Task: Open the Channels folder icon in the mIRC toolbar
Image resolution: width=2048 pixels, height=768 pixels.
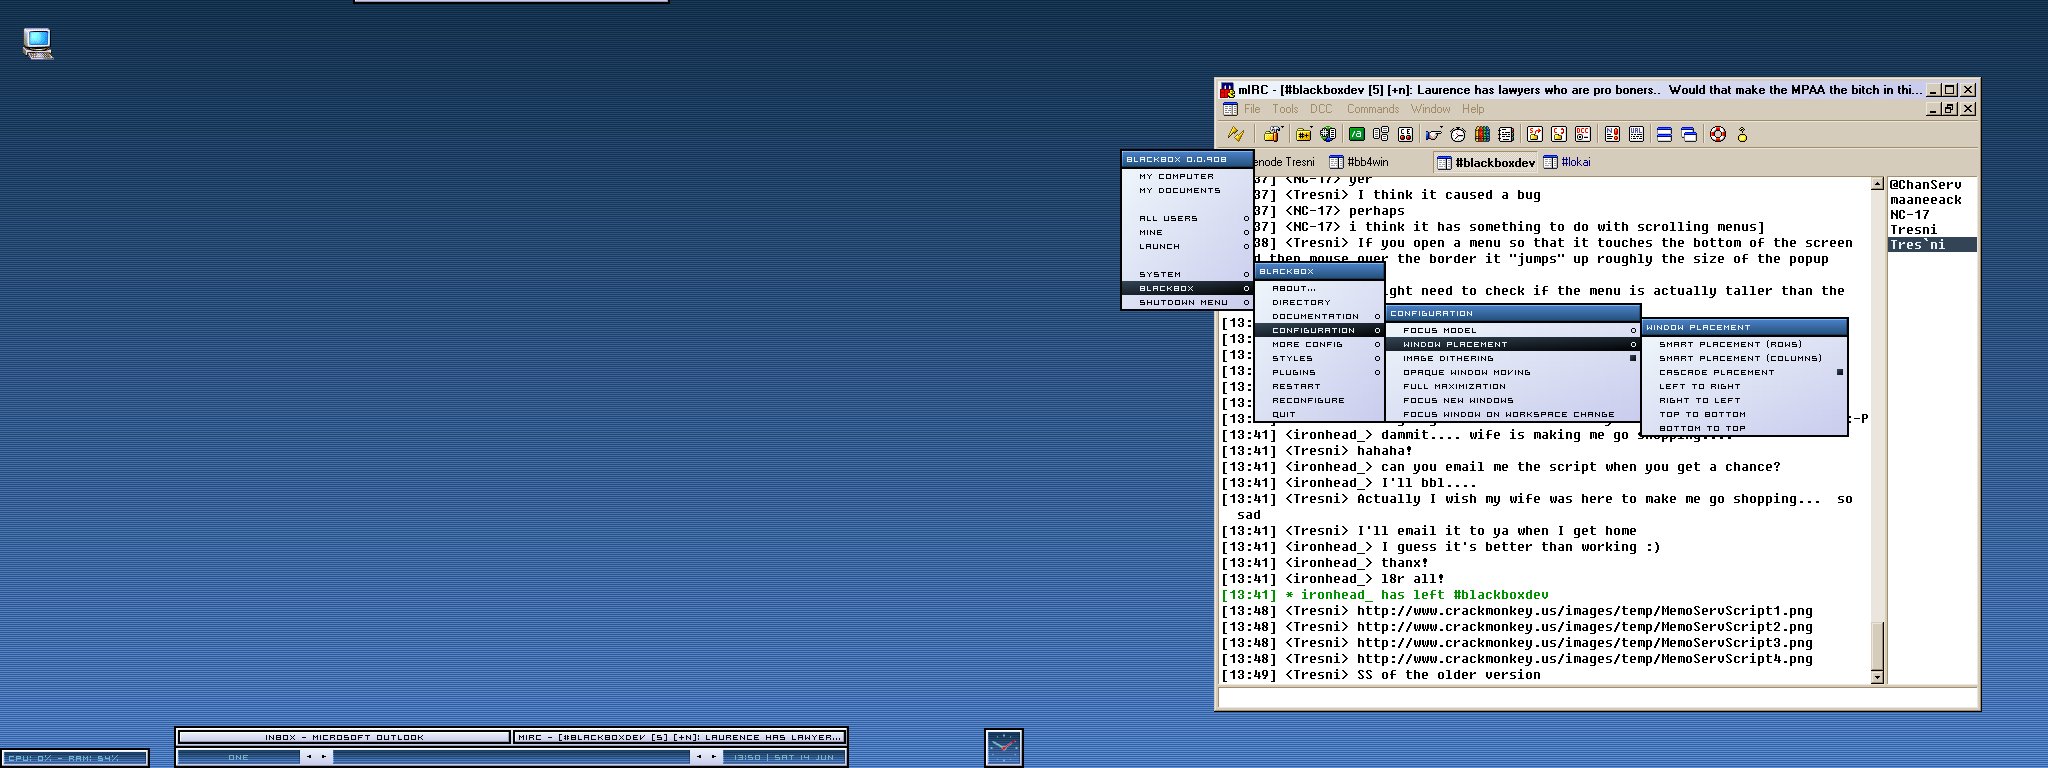Action: pos(1303,134)
